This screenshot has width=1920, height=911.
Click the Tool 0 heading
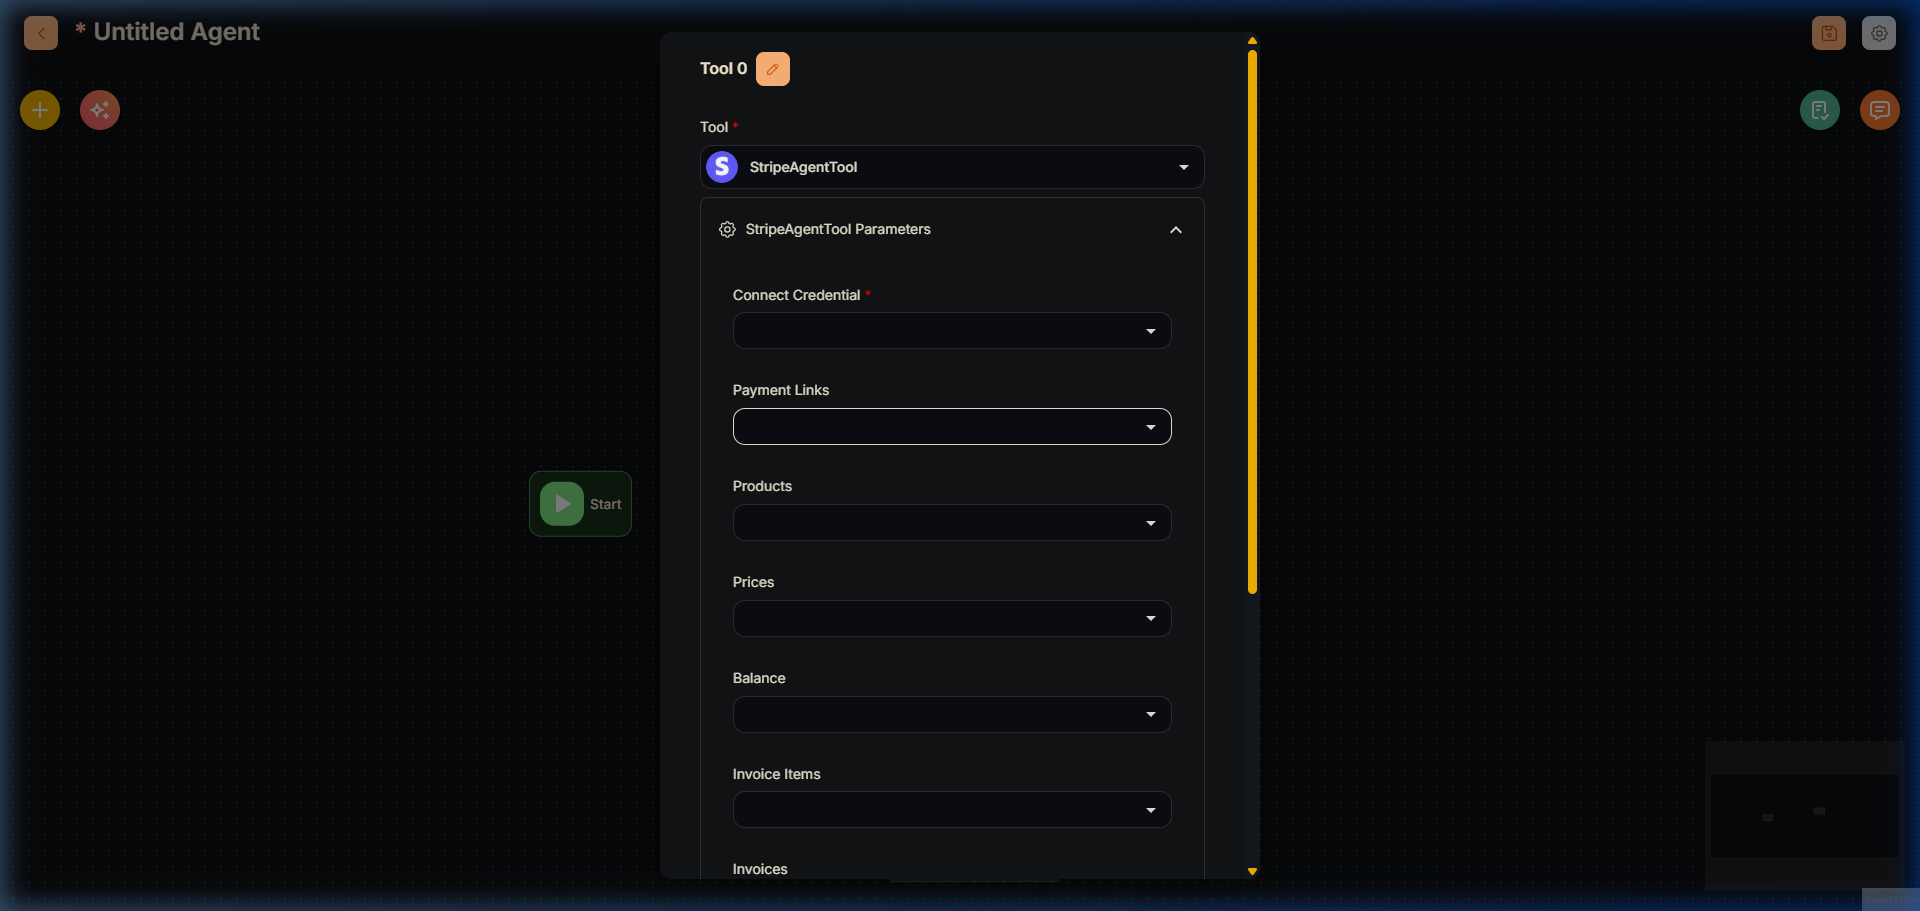pos(723,69)
